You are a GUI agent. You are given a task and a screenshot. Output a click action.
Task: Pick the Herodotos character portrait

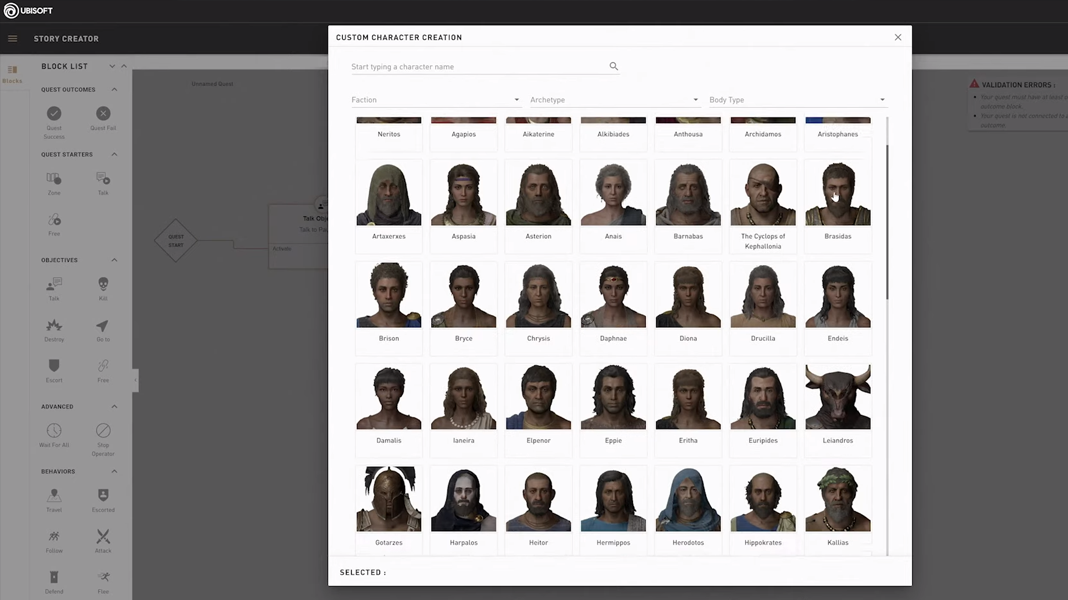coord(688,499)
